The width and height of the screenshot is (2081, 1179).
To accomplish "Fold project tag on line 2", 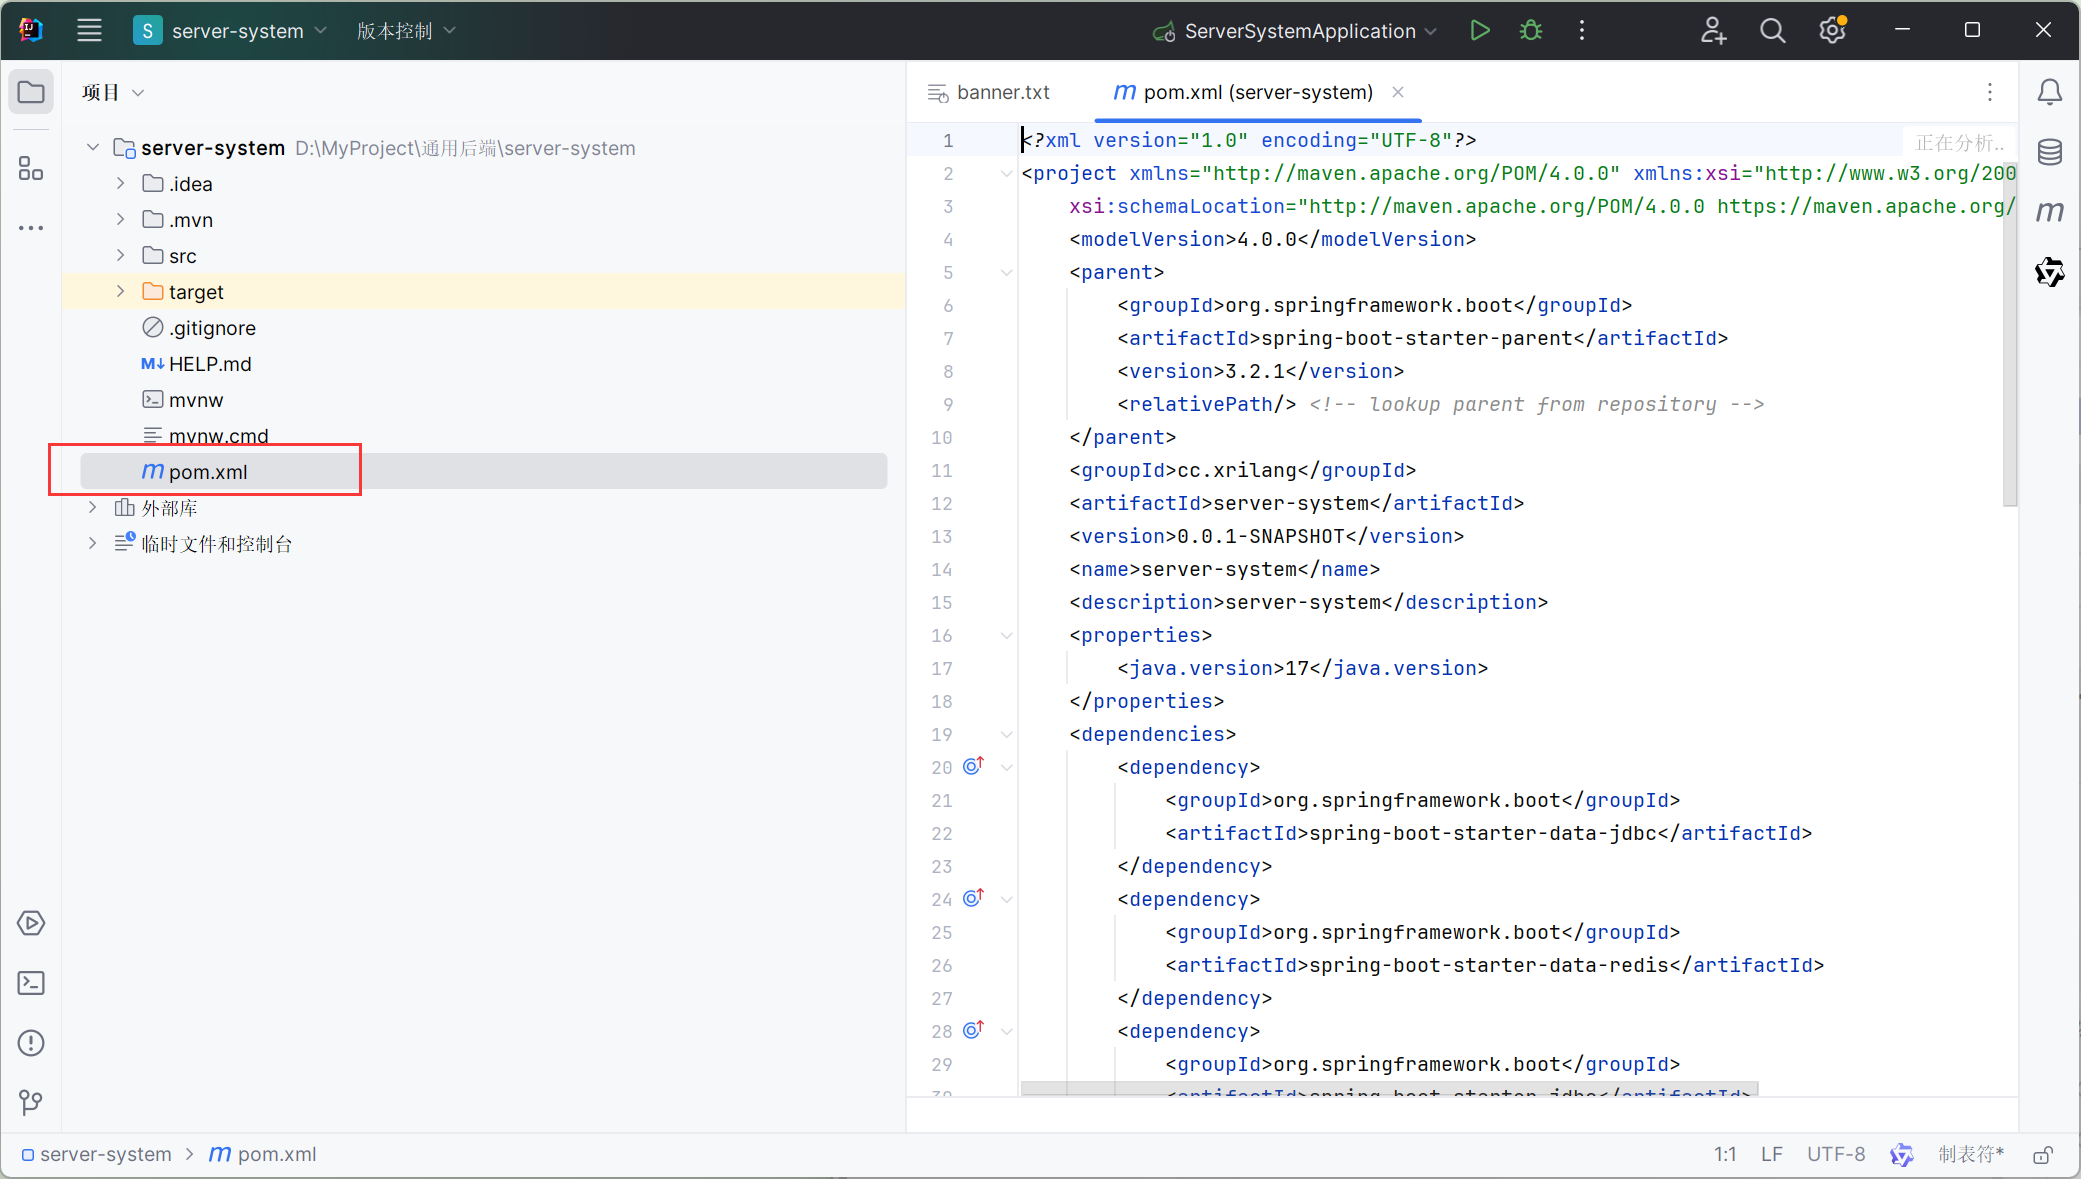I will pyautogui.click(x=1007, y=173).
